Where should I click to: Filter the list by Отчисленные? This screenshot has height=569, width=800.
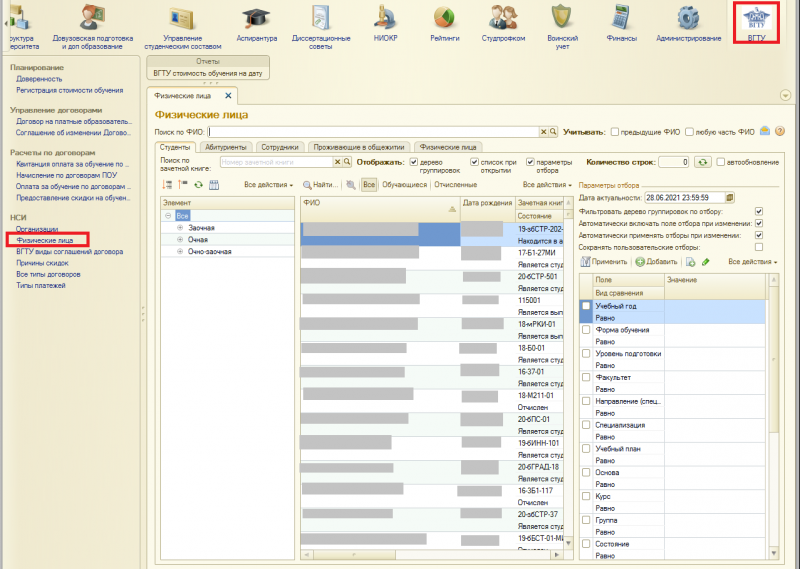pos(456,185)
